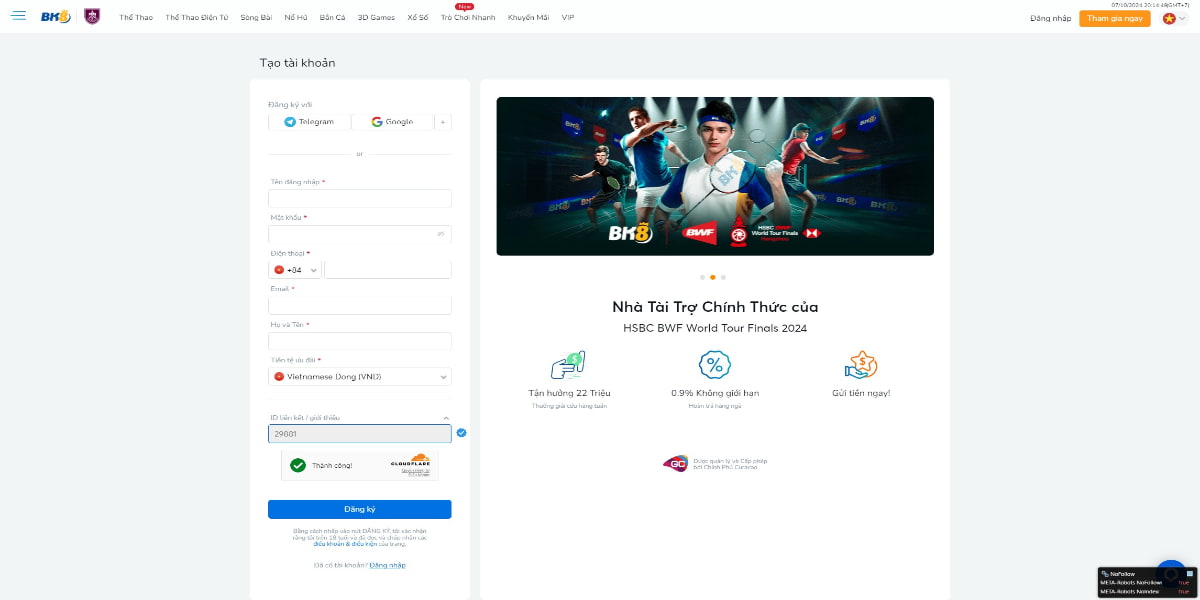Go to Sòng Bài section
This screenshot has height=600, width=1200.
[x=257, y=18]
